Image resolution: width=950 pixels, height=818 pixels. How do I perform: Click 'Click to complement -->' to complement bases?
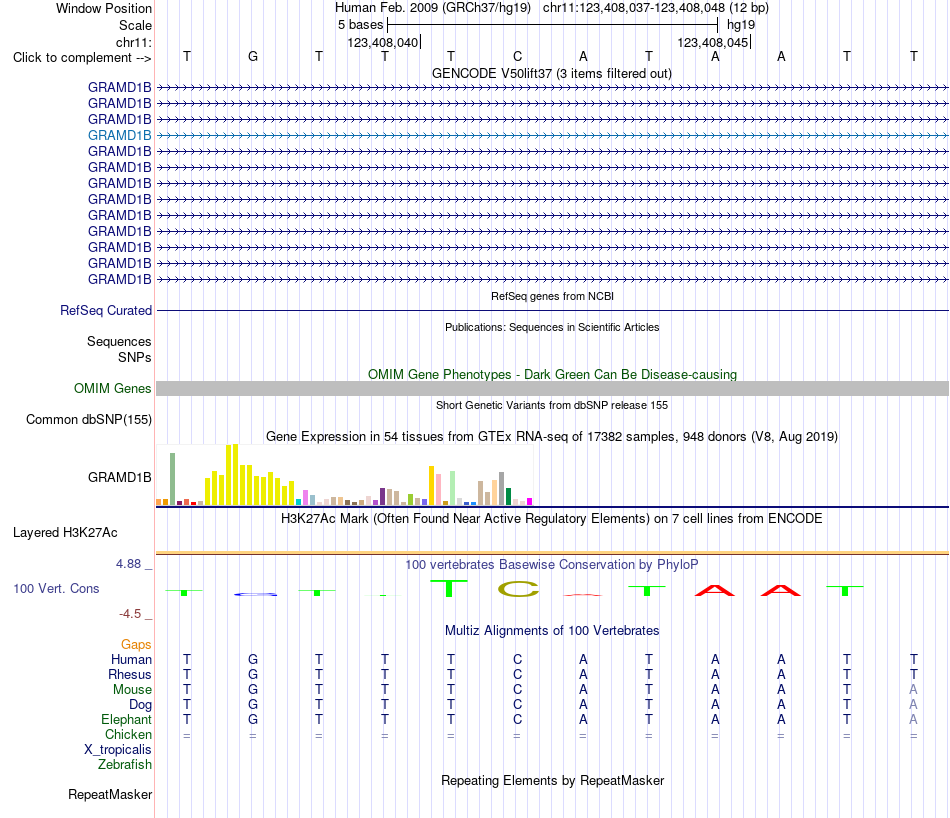(82, 58)
